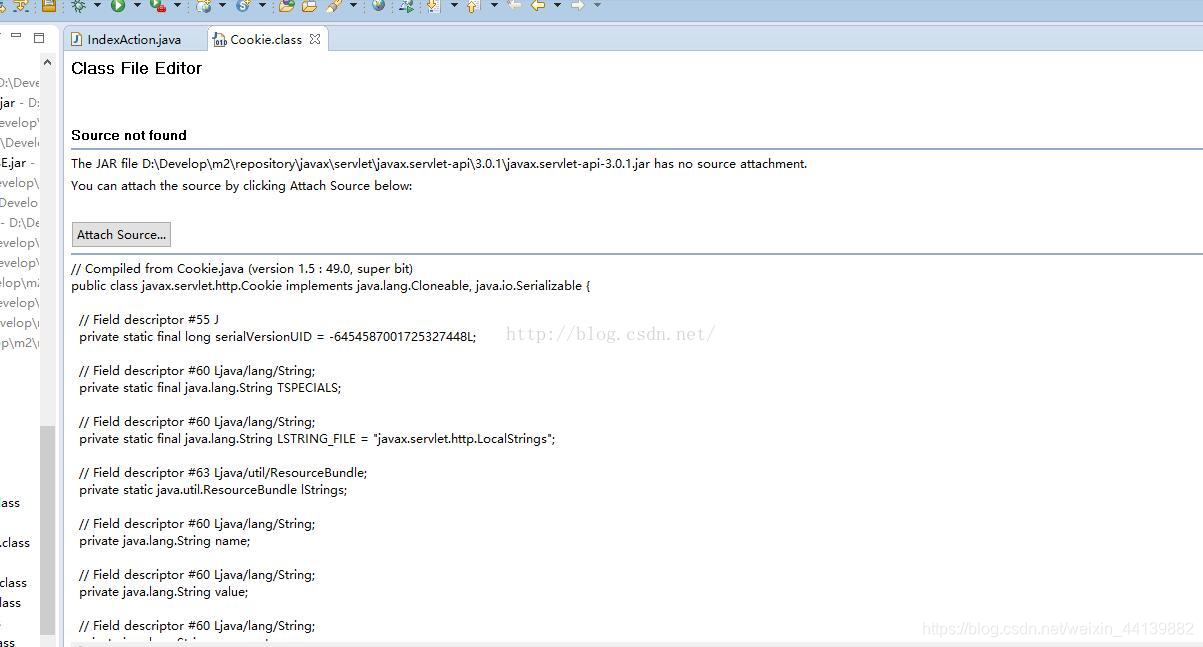Click Run External Tools icon with red toolbox
Viewport: 1203px width, 647px height.
tap(157, 5)
